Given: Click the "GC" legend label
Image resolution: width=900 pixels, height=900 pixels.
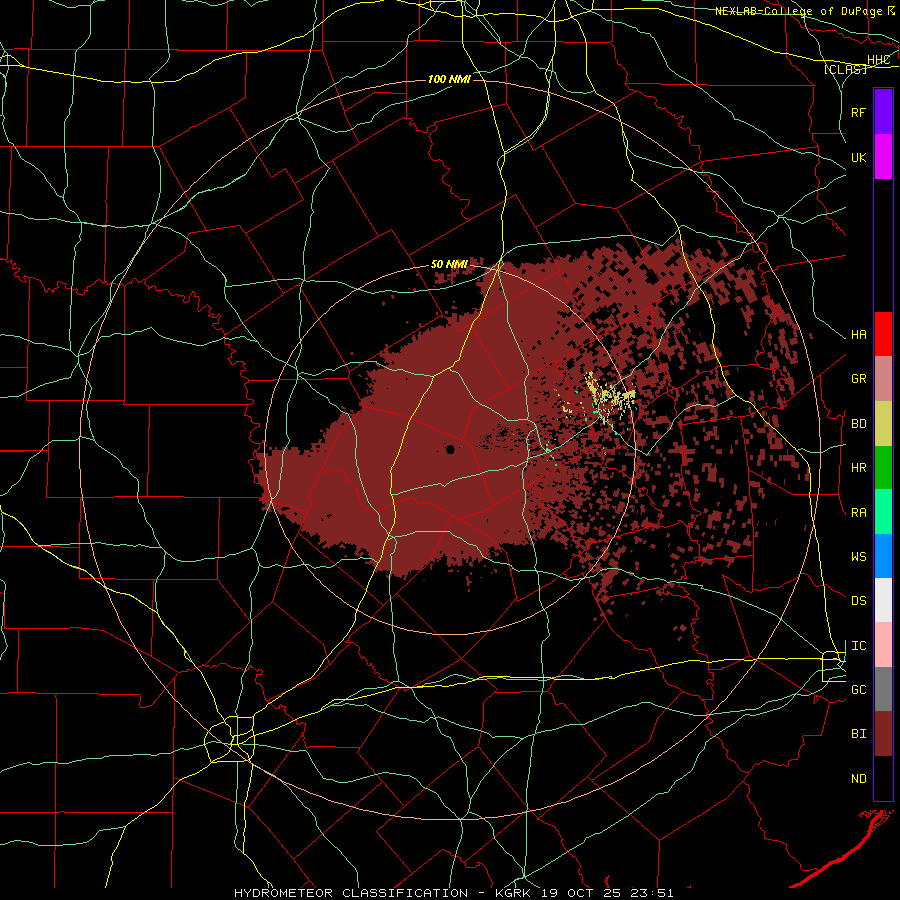Looking at the screenshot, I should click(x=858, y=690).
